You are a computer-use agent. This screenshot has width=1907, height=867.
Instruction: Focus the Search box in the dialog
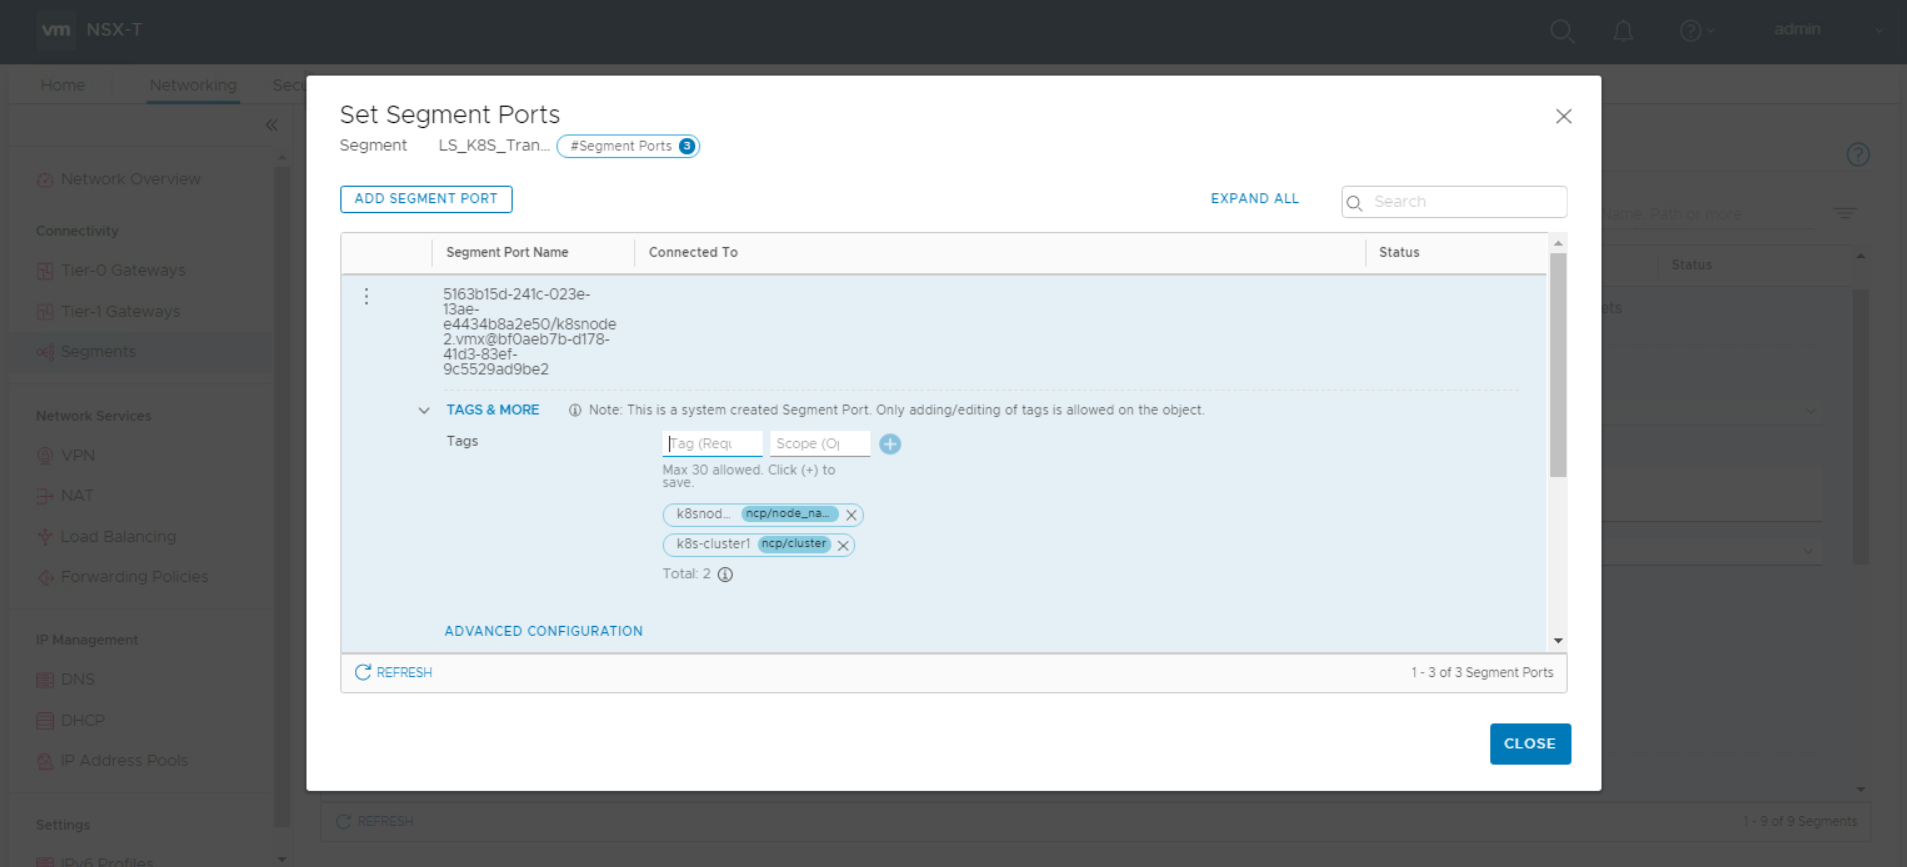(1465, 202)
